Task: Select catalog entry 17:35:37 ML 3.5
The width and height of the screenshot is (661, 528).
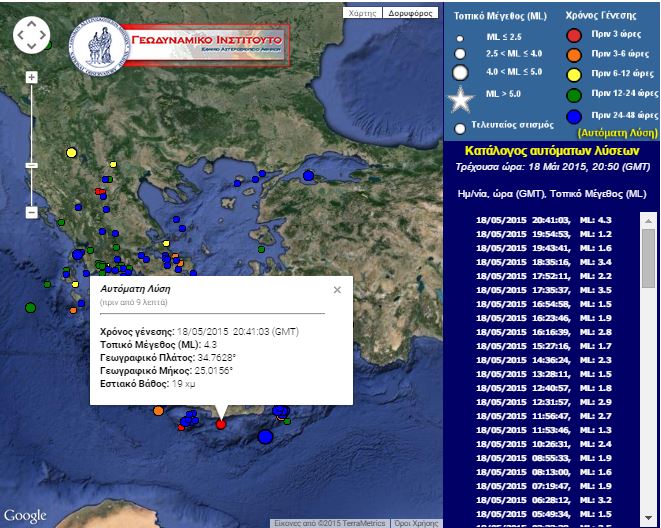Action: tap(544, 290)
